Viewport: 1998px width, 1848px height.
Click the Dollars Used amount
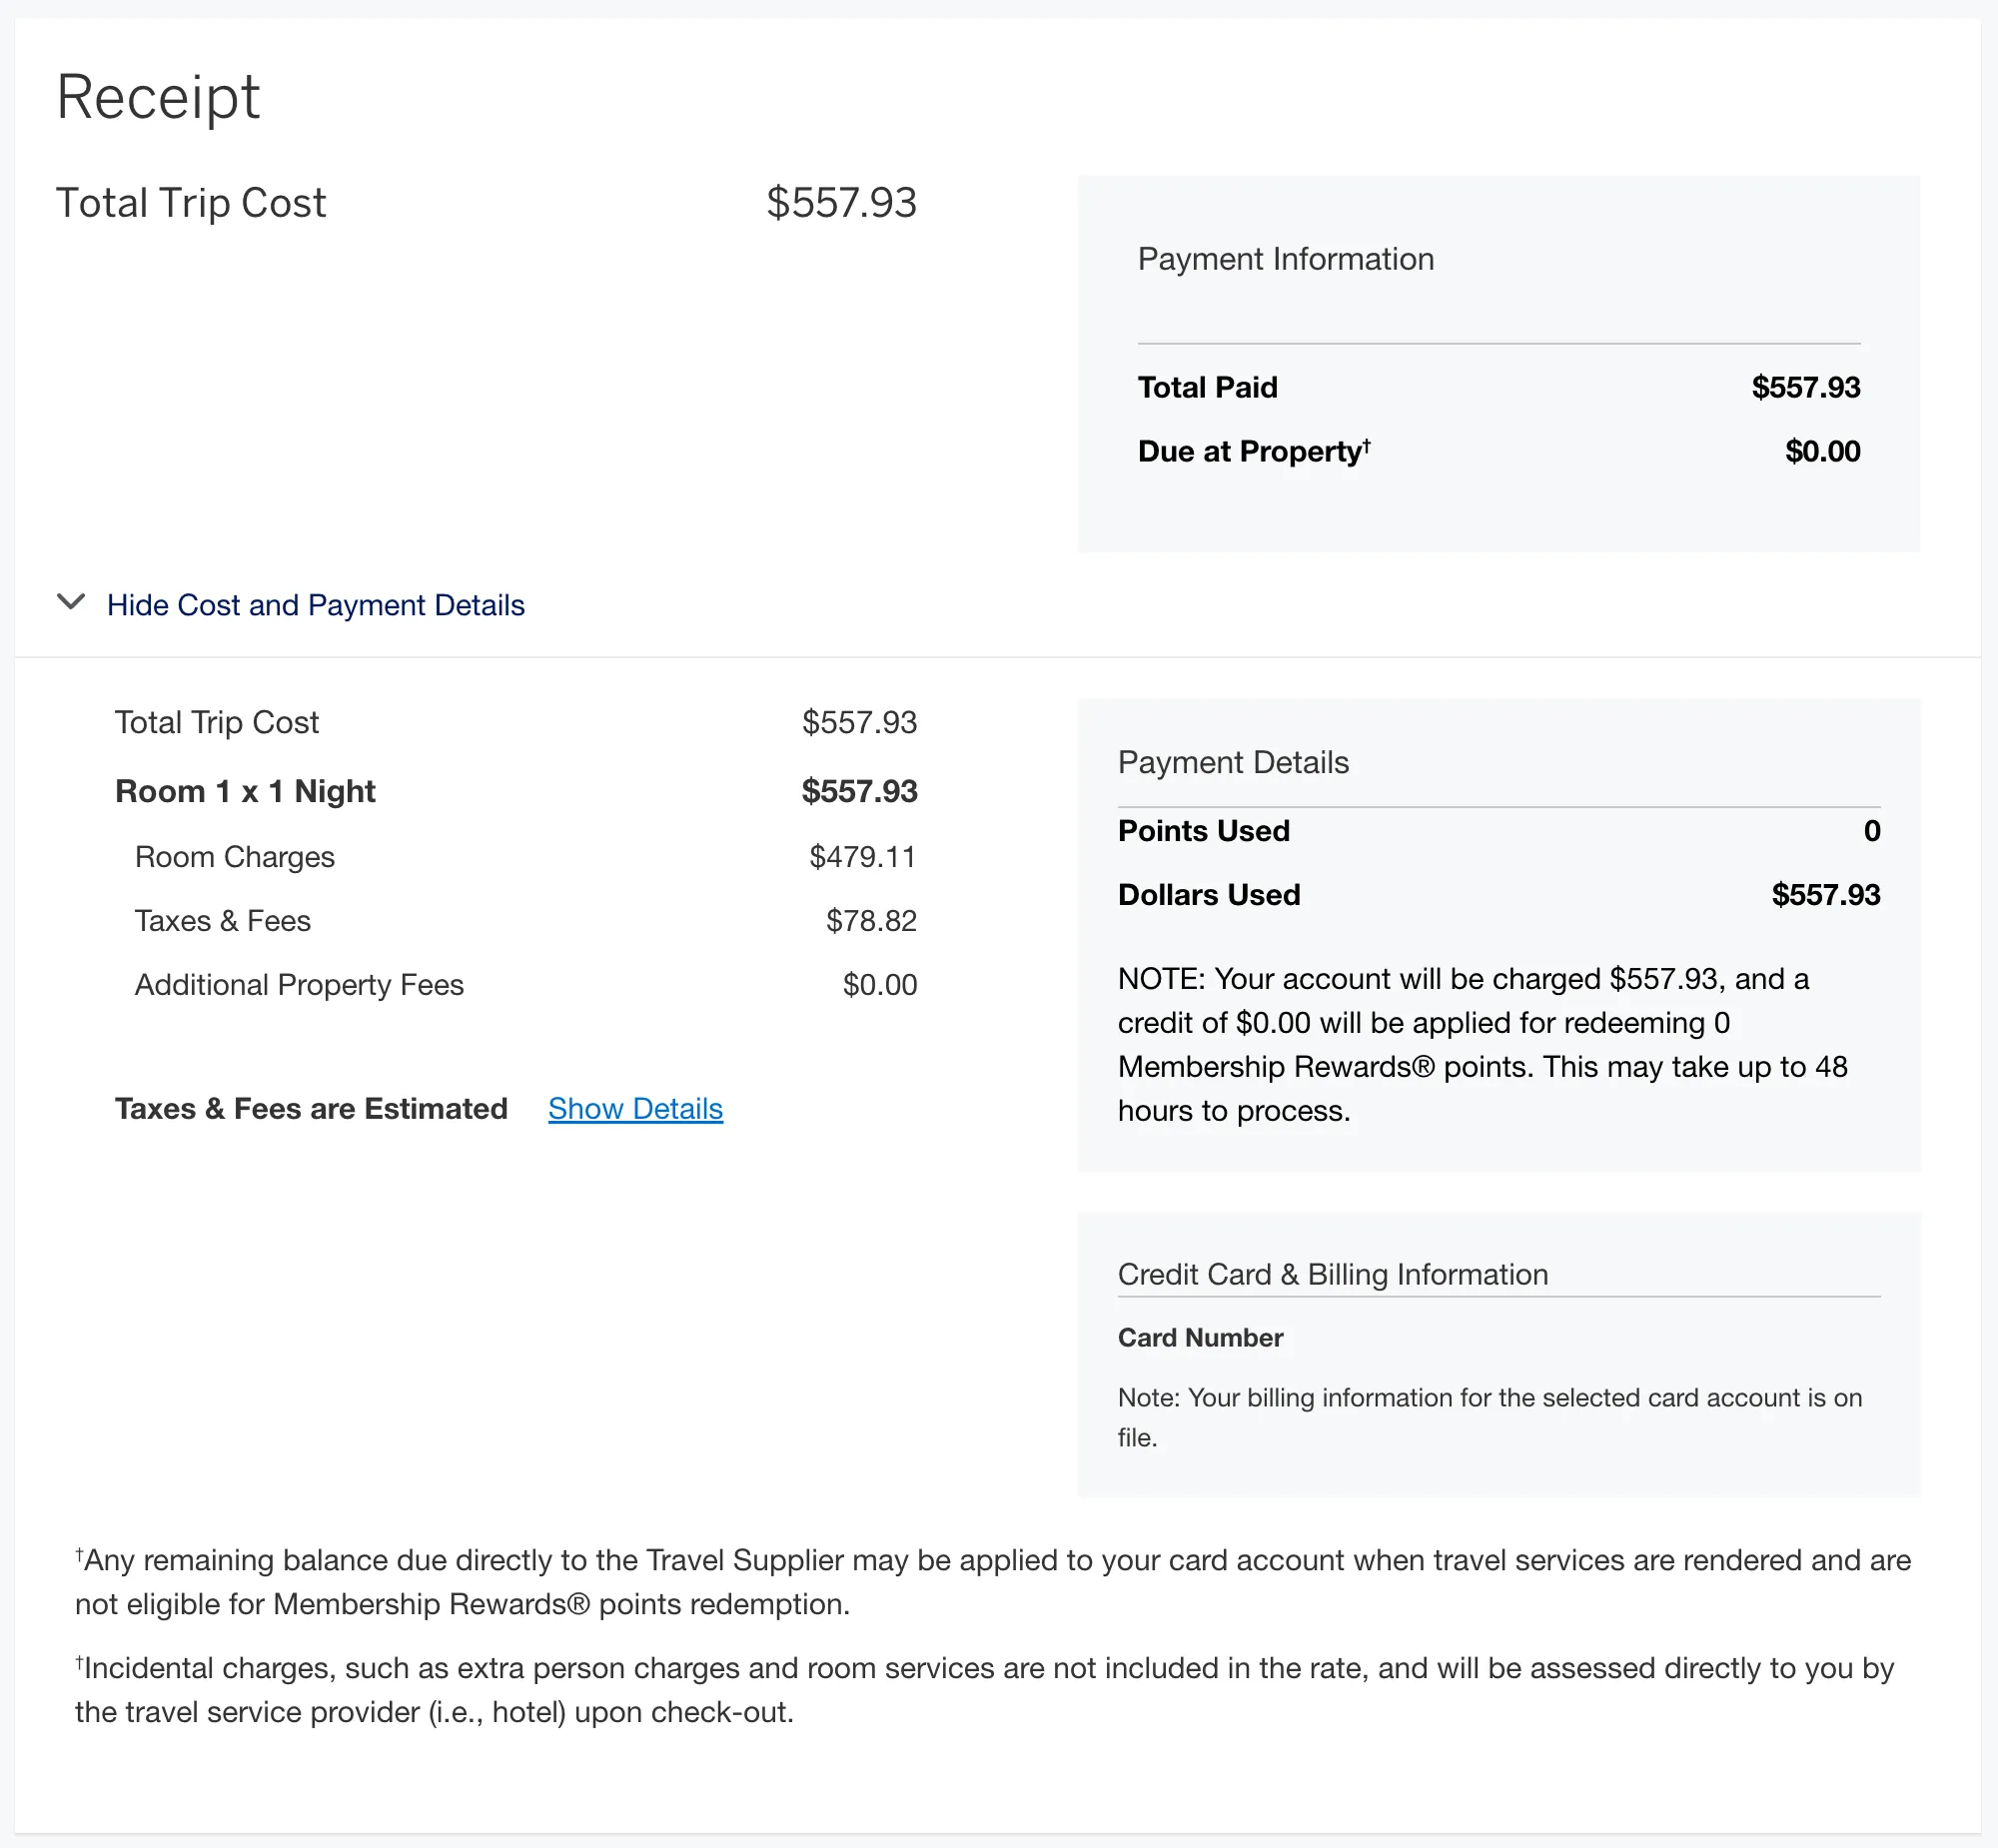point(1825,894)
